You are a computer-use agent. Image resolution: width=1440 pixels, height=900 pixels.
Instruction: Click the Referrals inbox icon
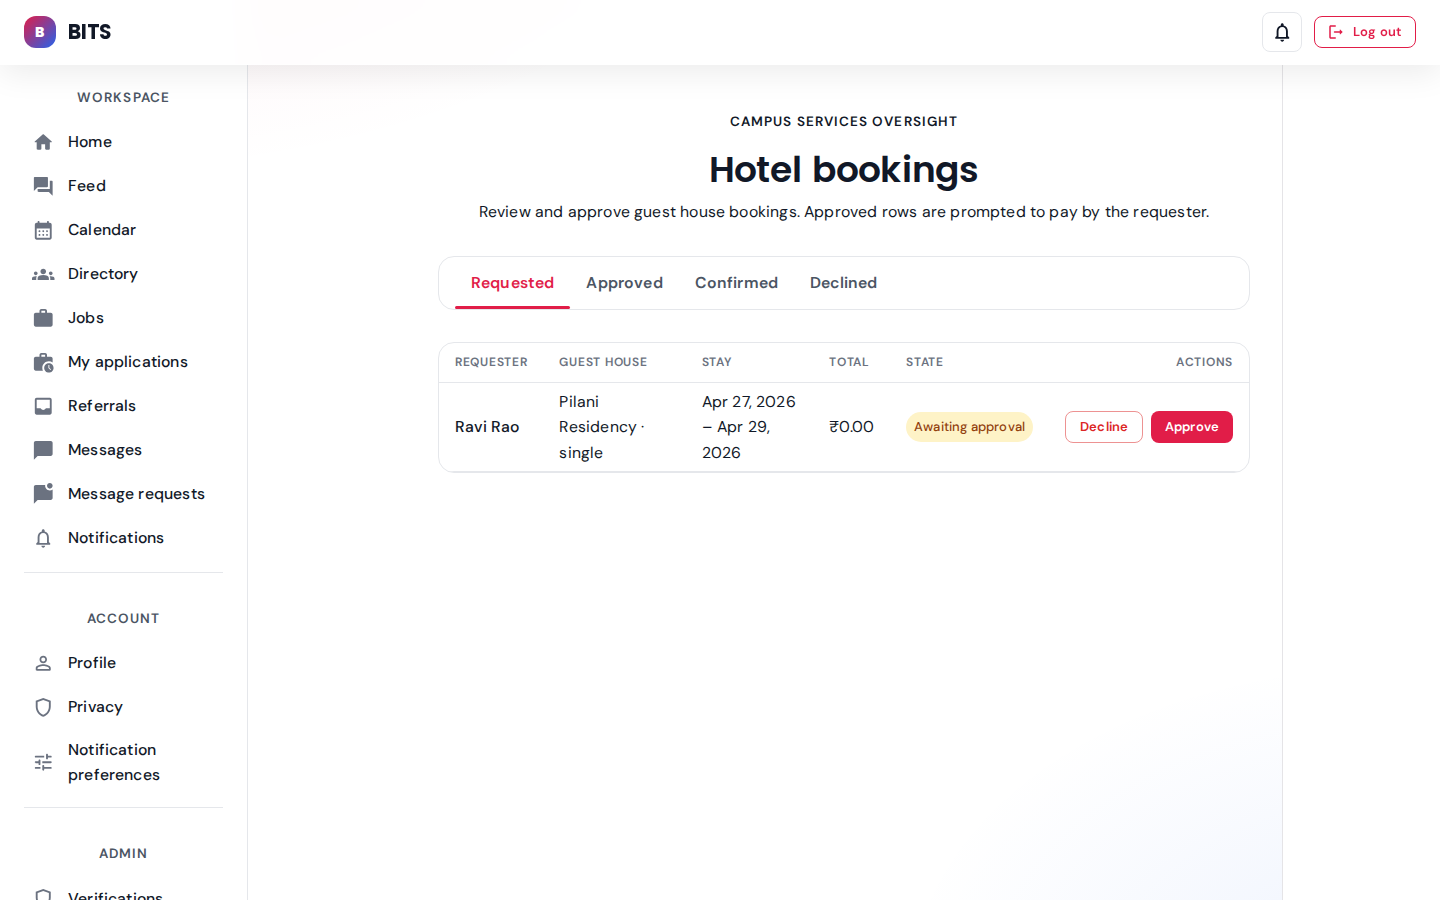(x=43, y=406)
